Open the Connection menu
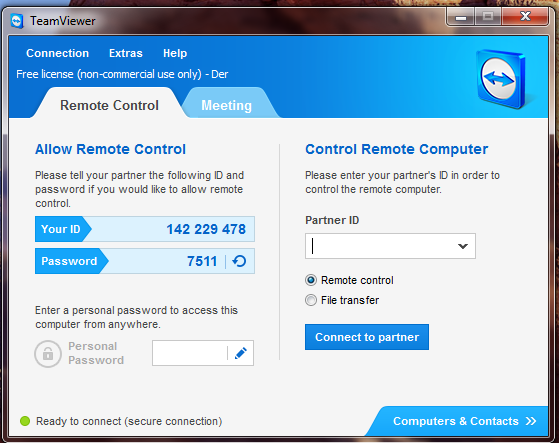 point(57,53)
